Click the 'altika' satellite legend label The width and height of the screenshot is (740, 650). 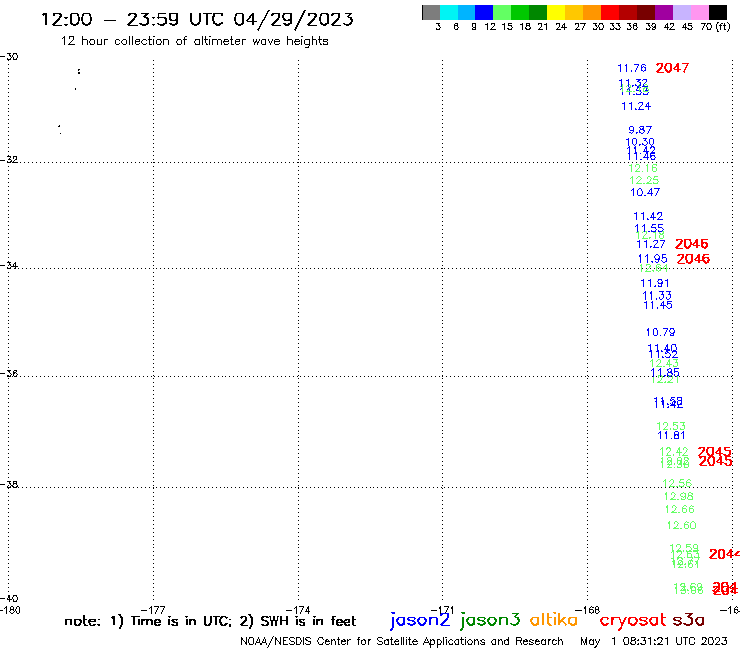coord(554,620)
